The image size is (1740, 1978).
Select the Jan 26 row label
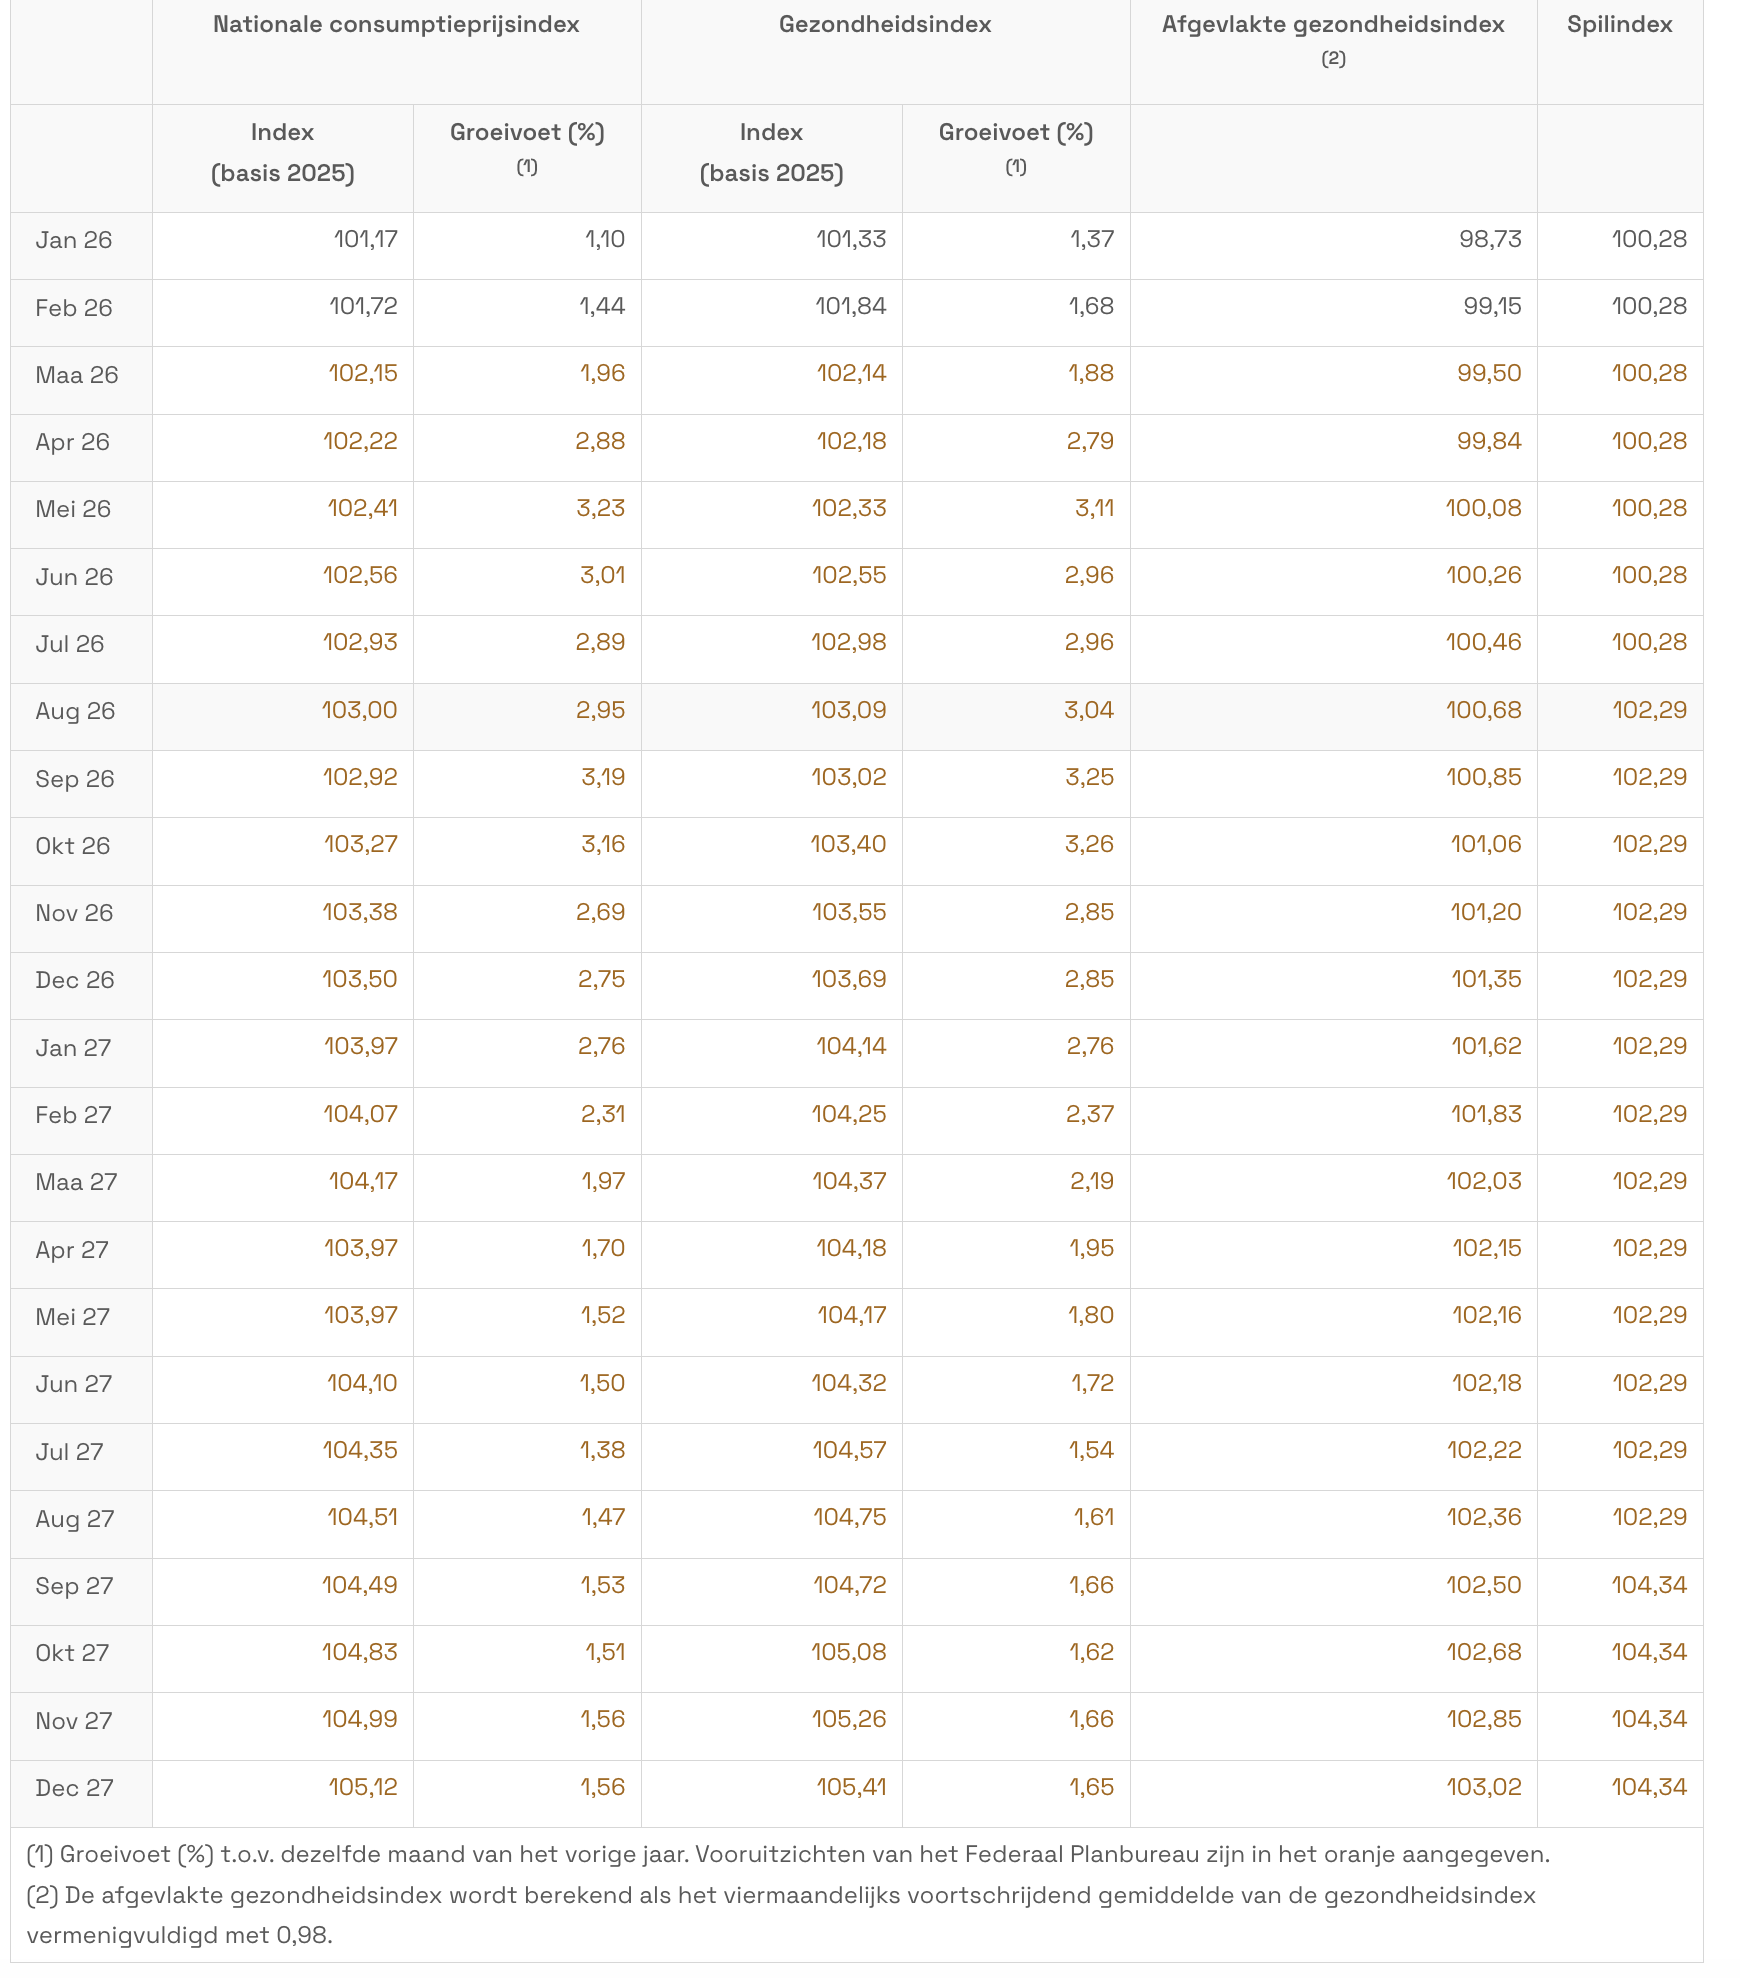click(x=74, y=240)
